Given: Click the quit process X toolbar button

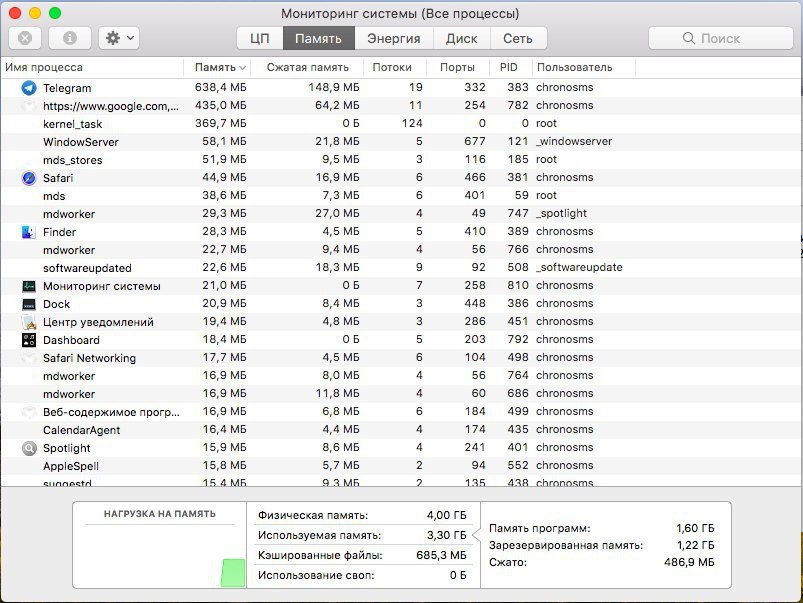Looking at the screenshot, I should [25, 38].
